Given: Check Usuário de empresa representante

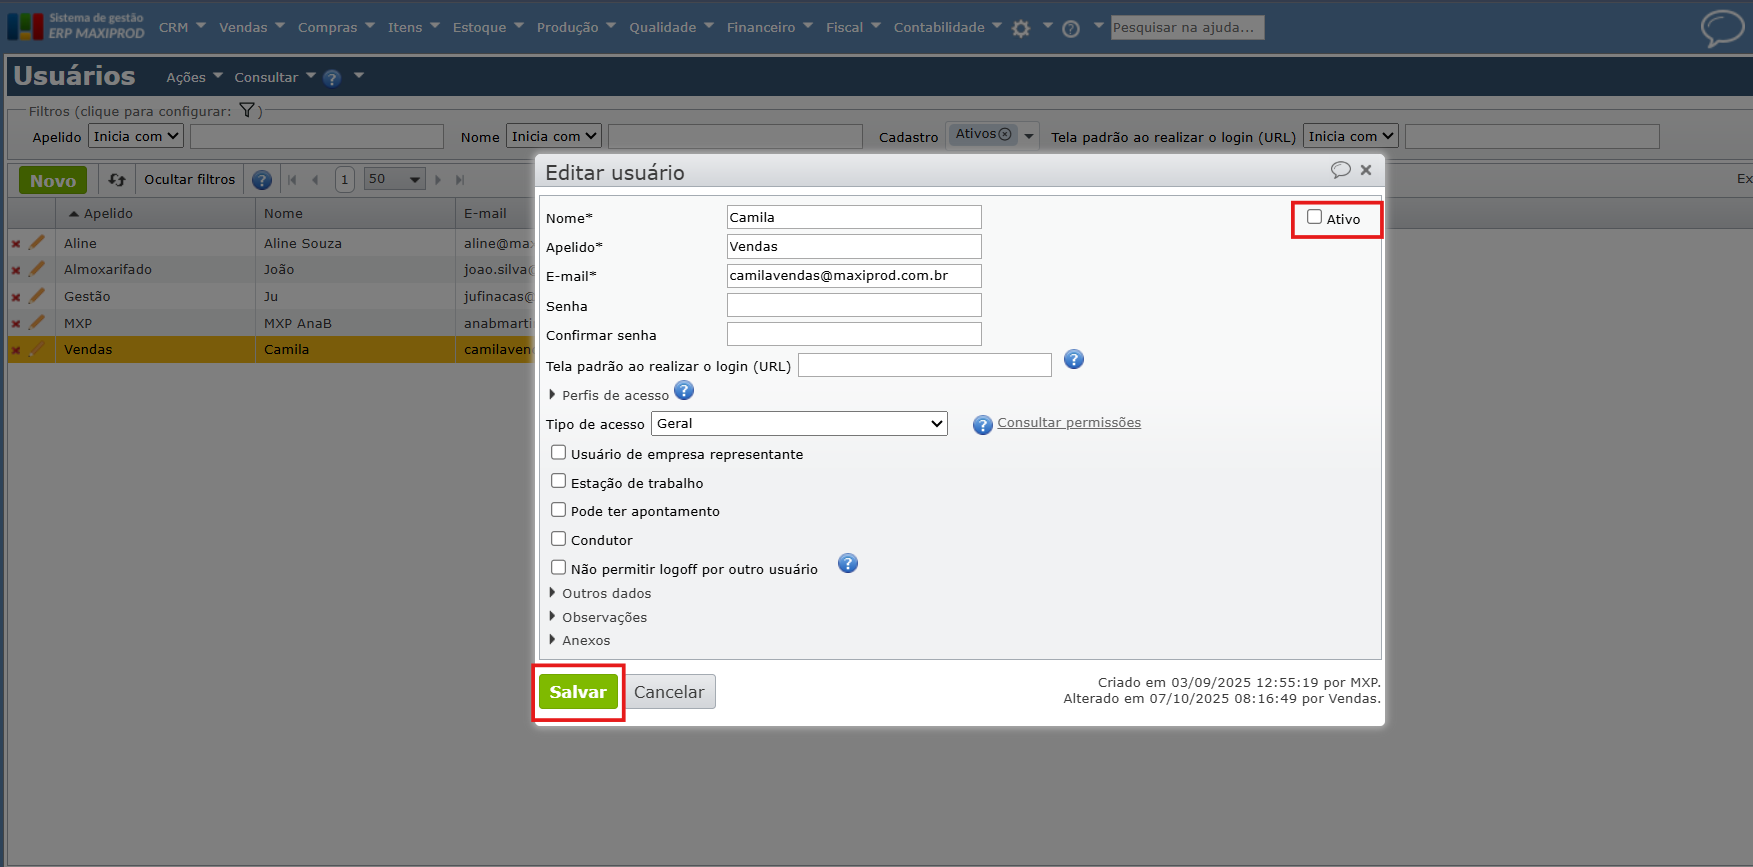Looking at the screenshot, I should tap(559, 453).
